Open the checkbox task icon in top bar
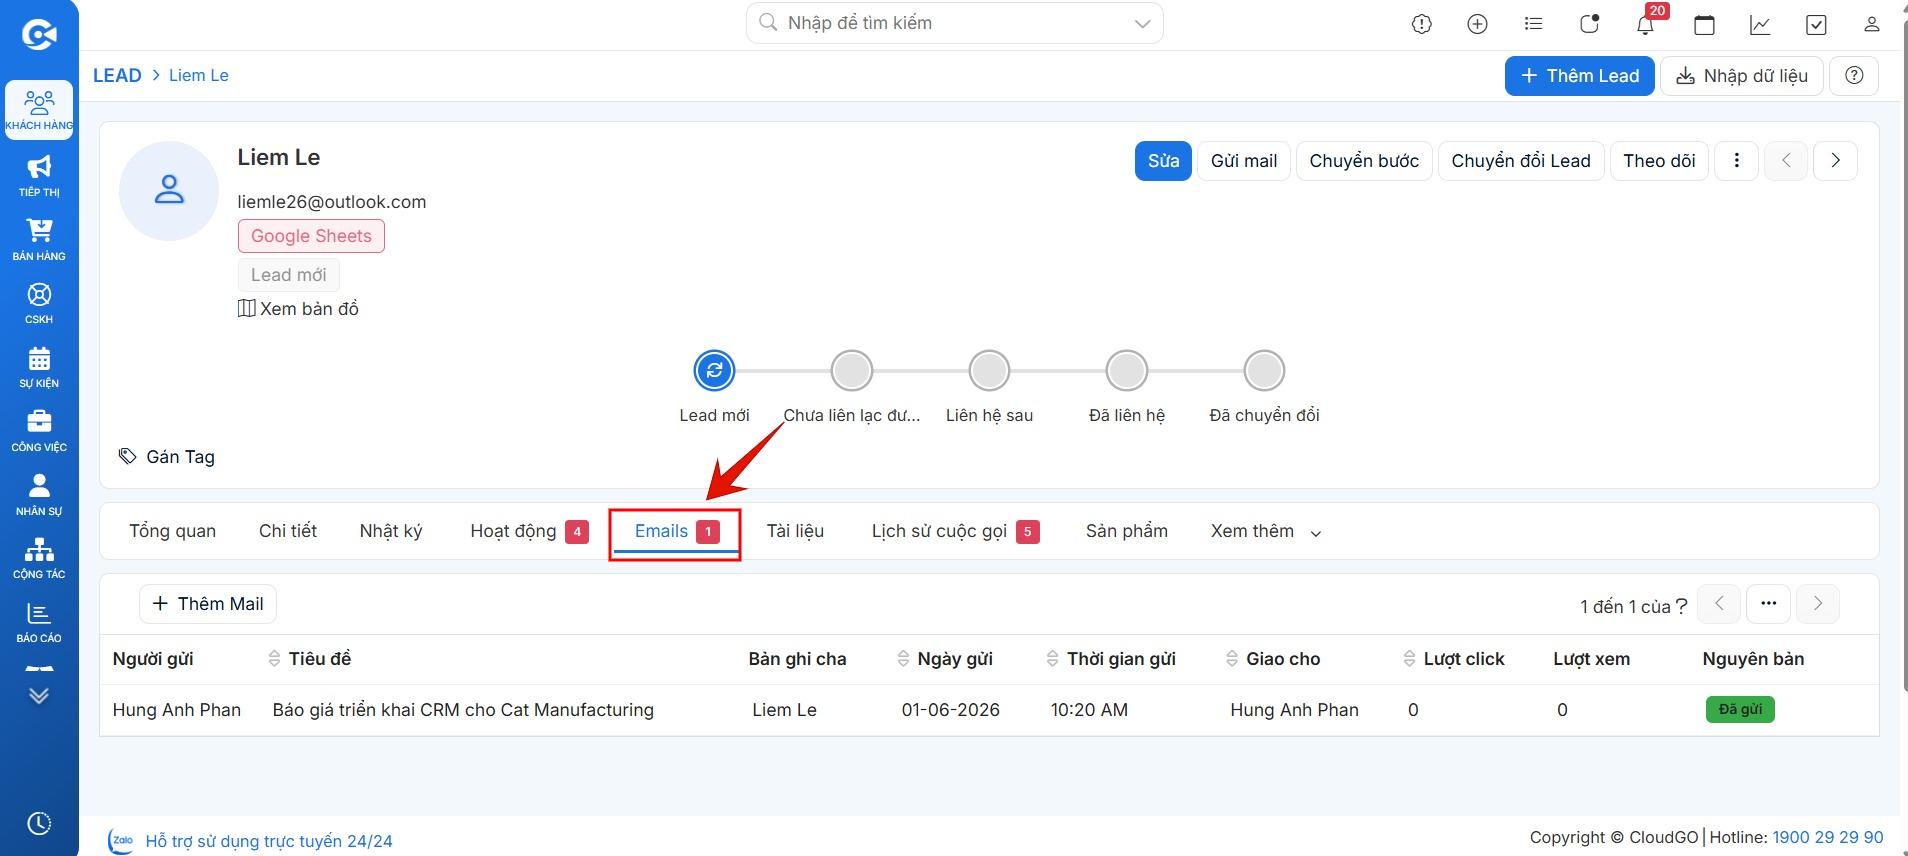The image size is (1908, 856). [1816, 24]
